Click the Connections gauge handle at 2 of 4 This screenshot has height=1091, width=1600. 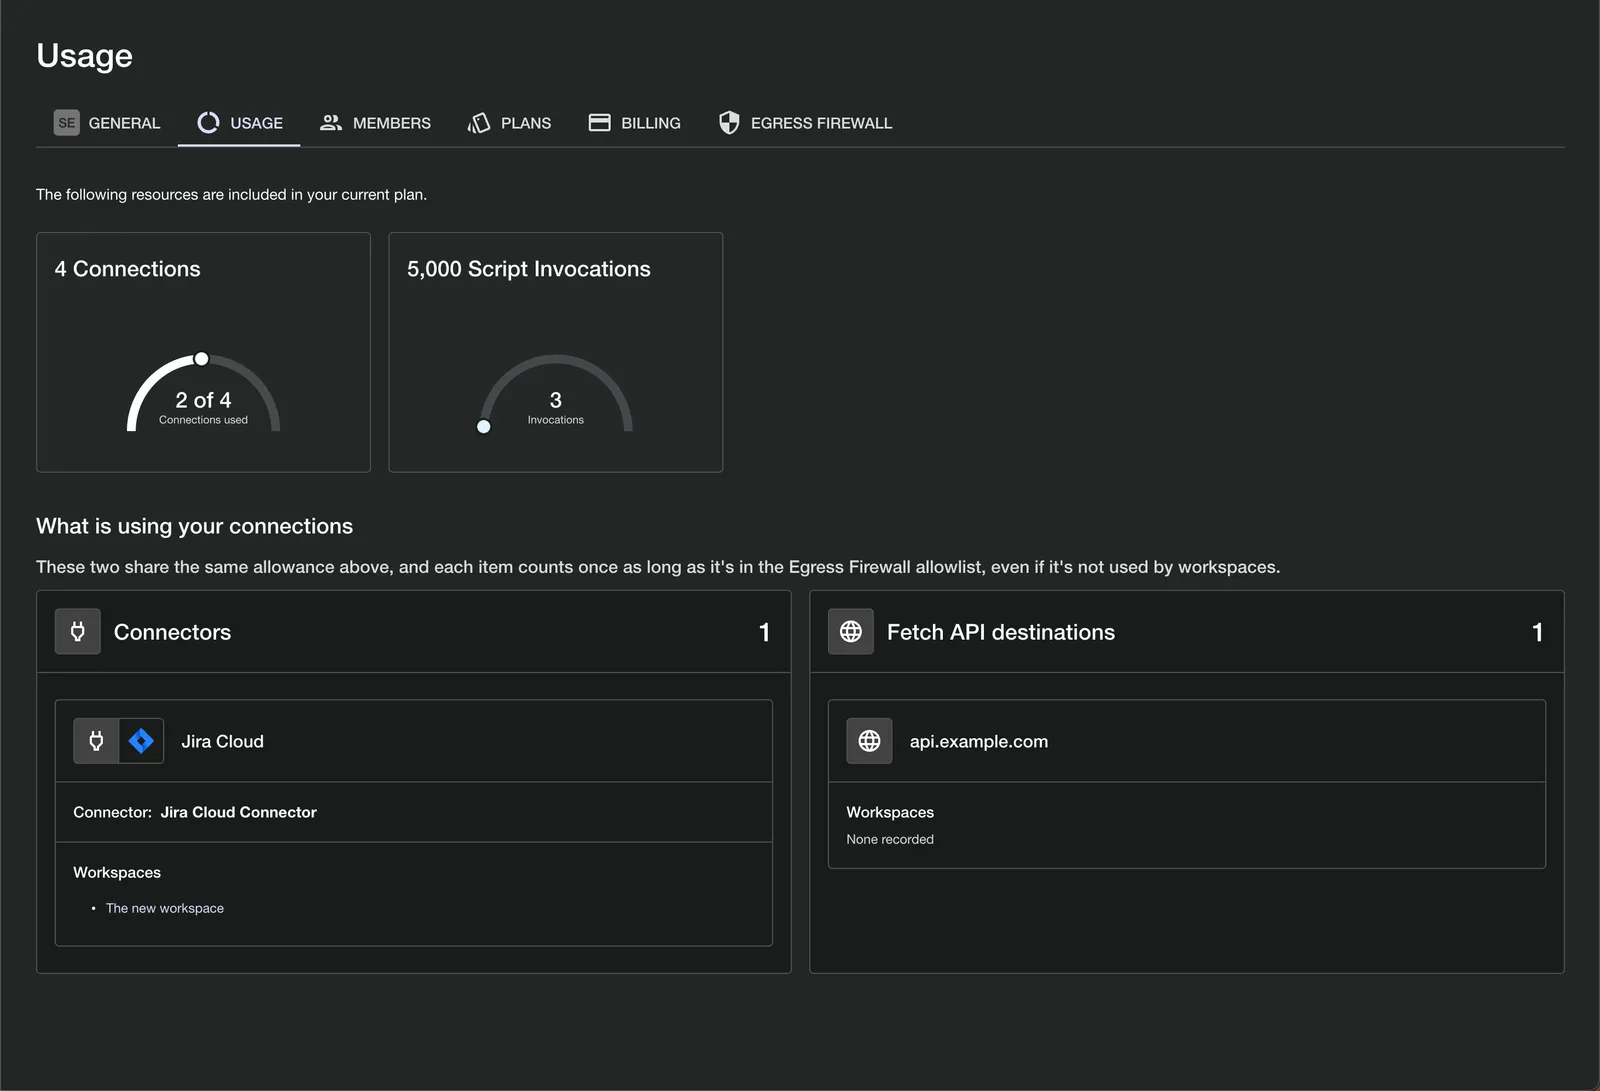coord(202,359)
